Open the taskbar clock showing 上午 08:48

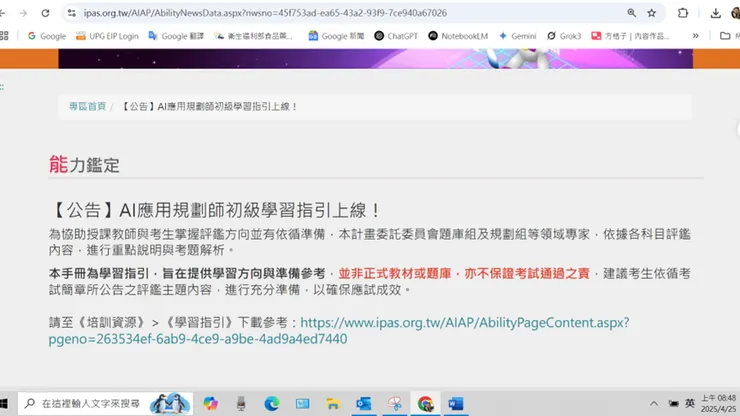point(718,404)
